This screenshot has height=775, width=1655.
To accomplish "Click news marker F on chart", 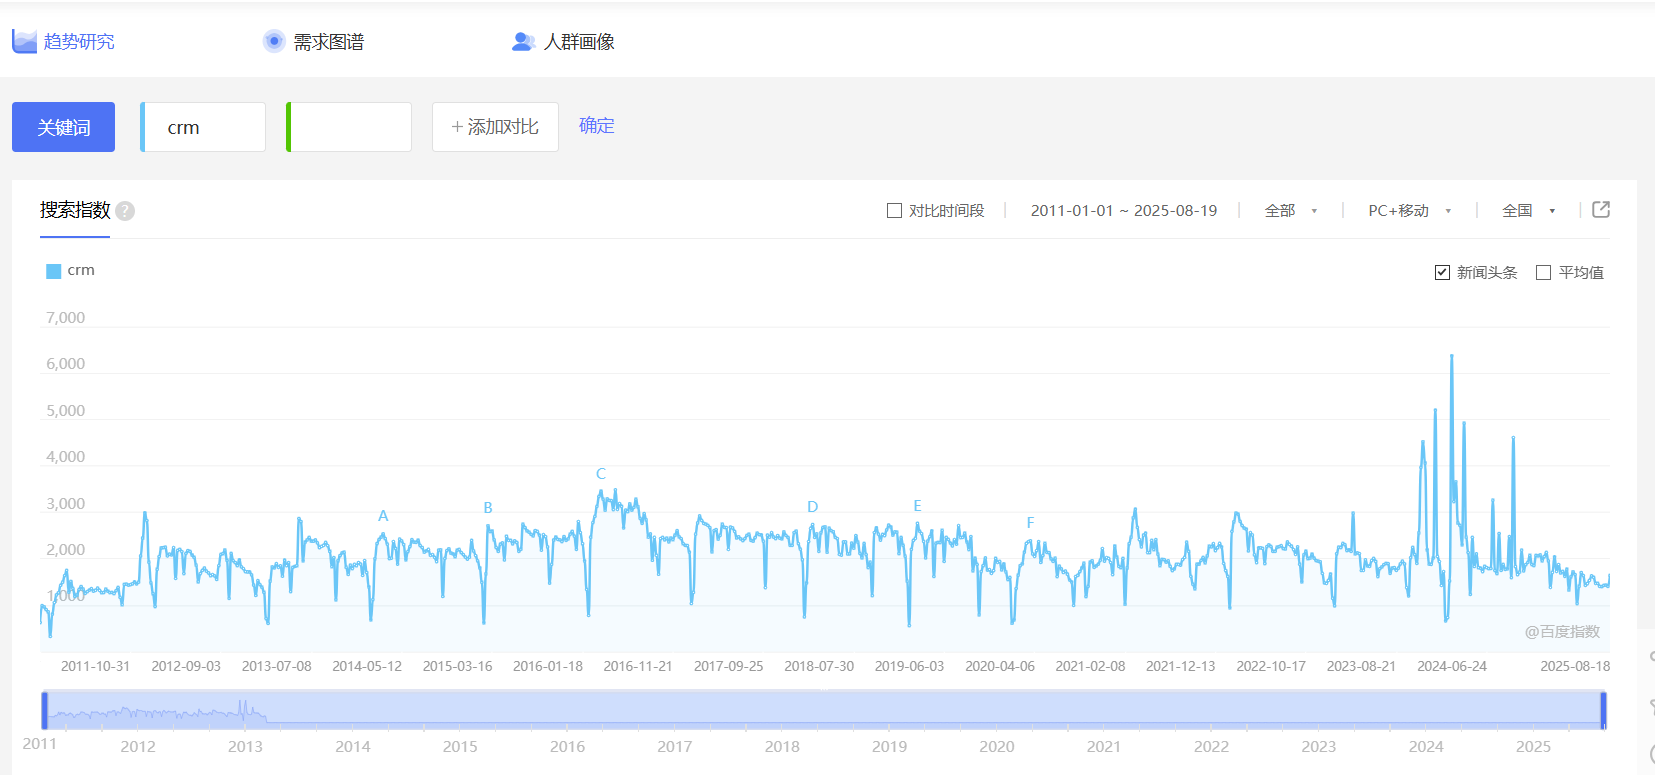I will (1031, 523).
